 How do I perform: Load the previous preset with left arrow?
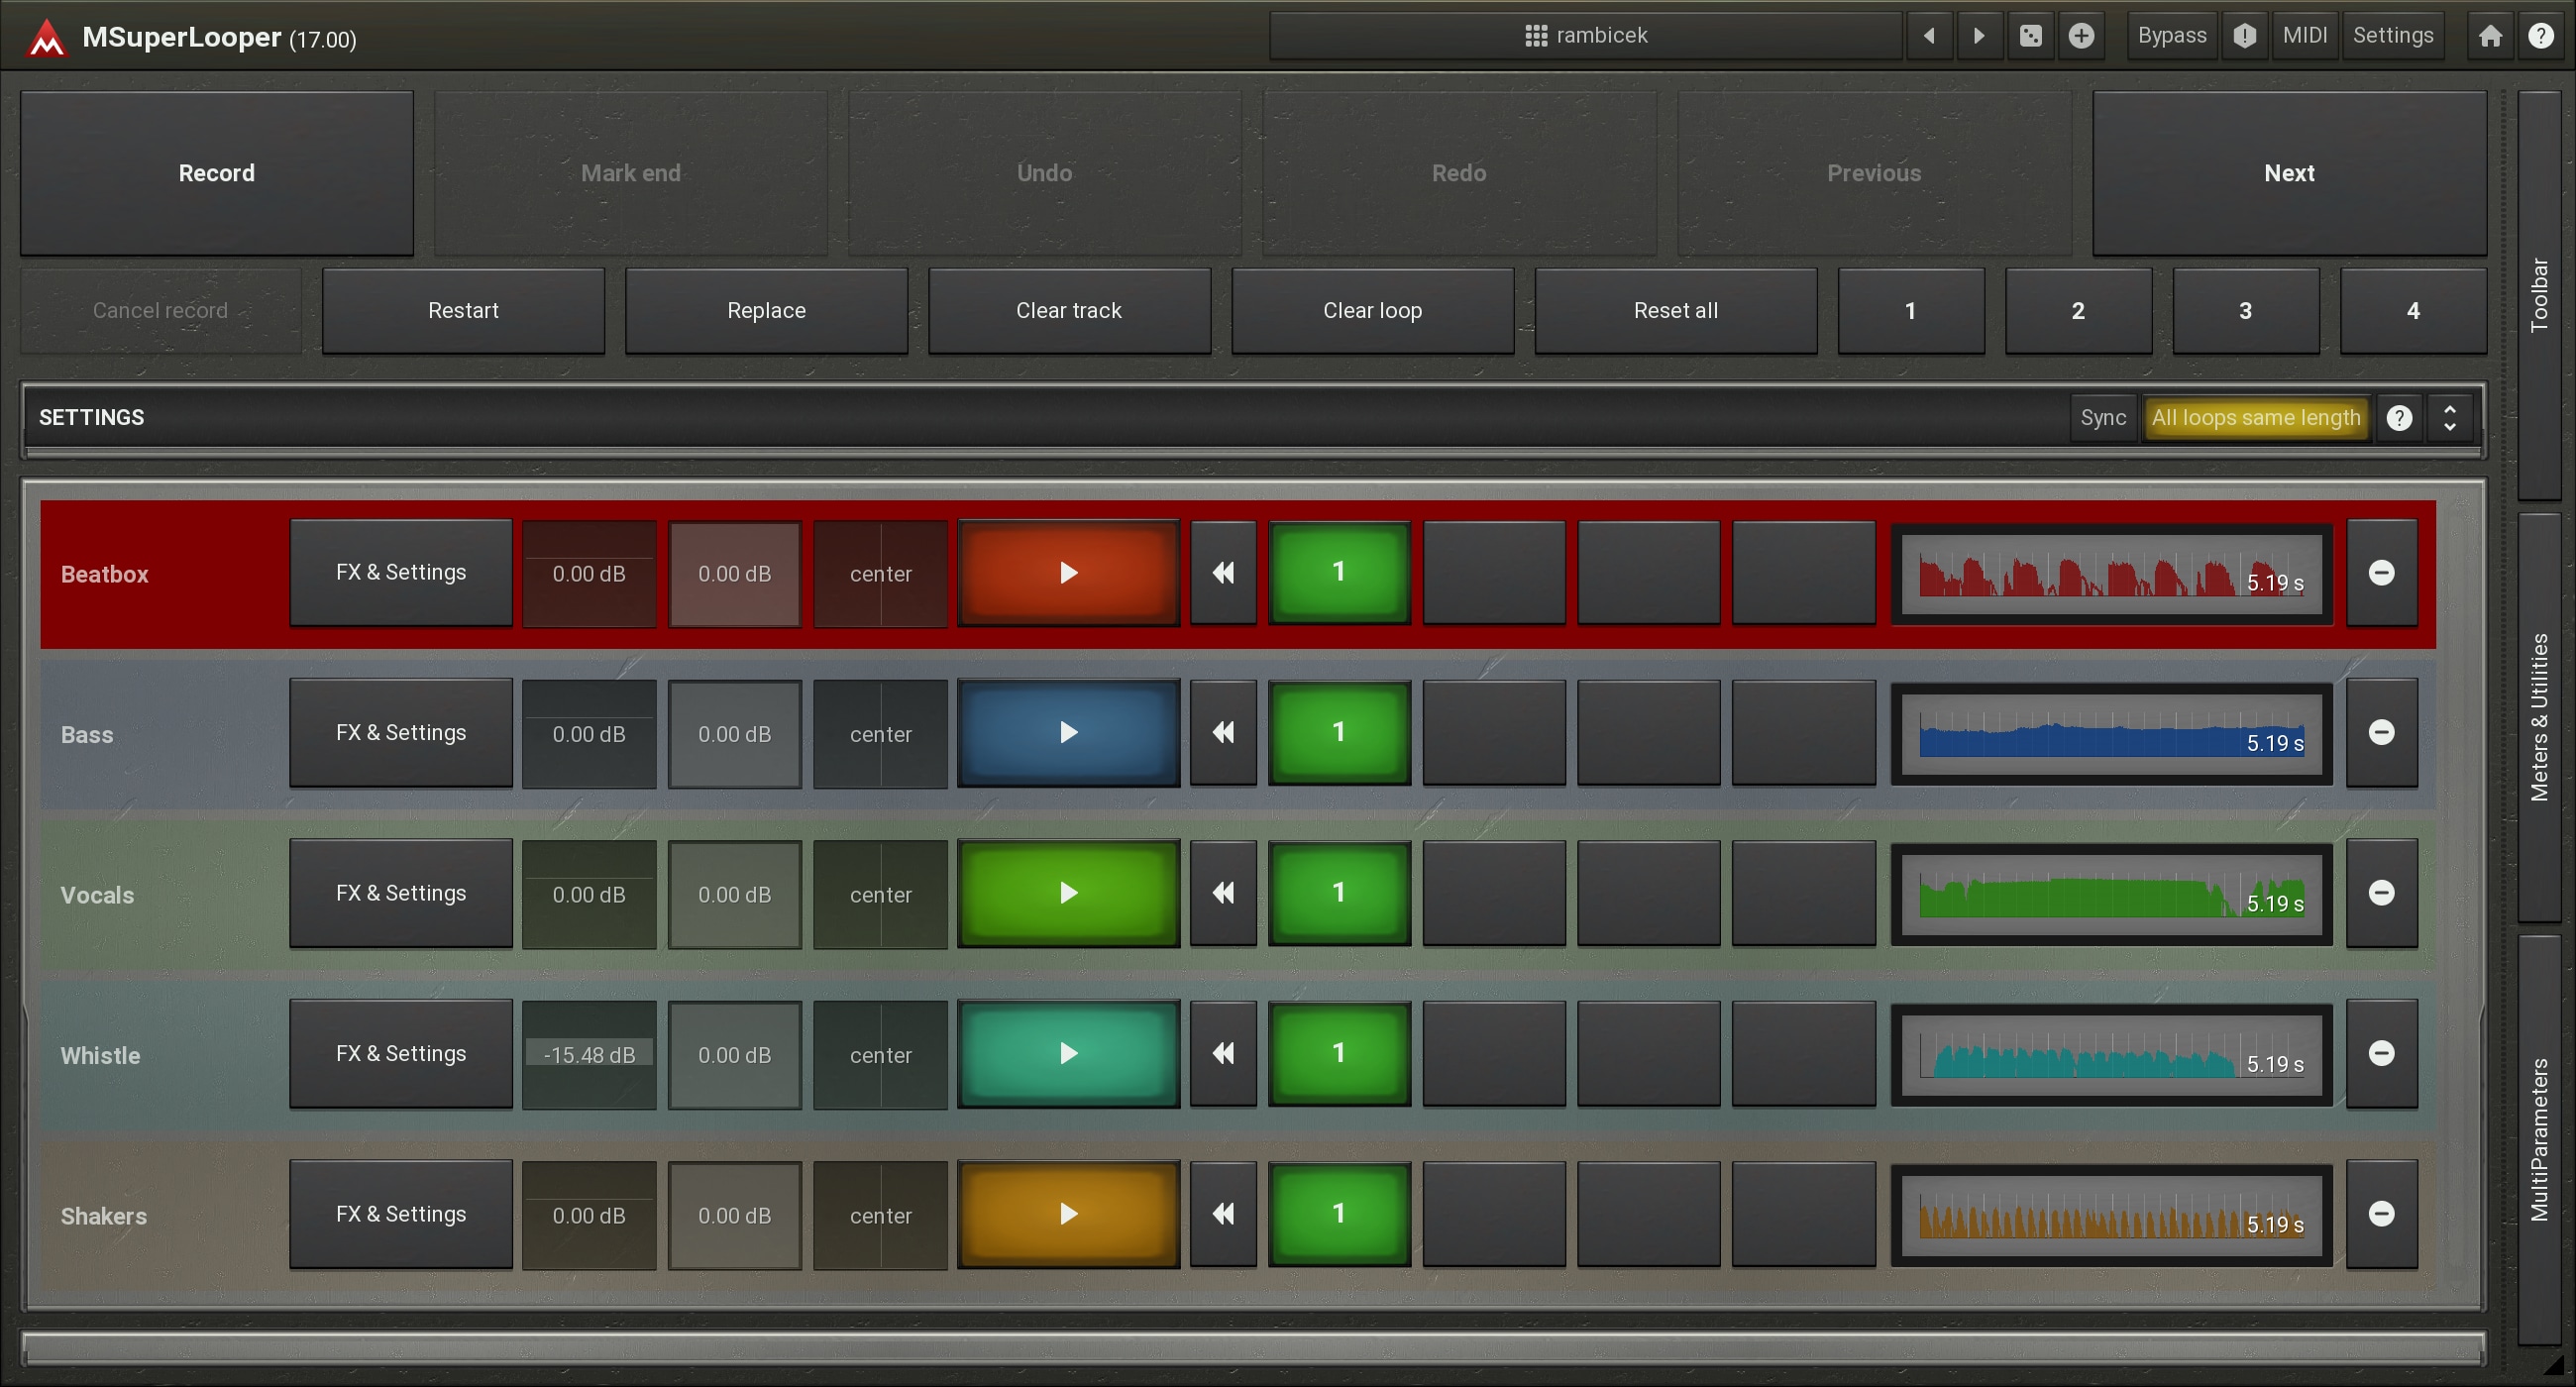coord(1929,36)
